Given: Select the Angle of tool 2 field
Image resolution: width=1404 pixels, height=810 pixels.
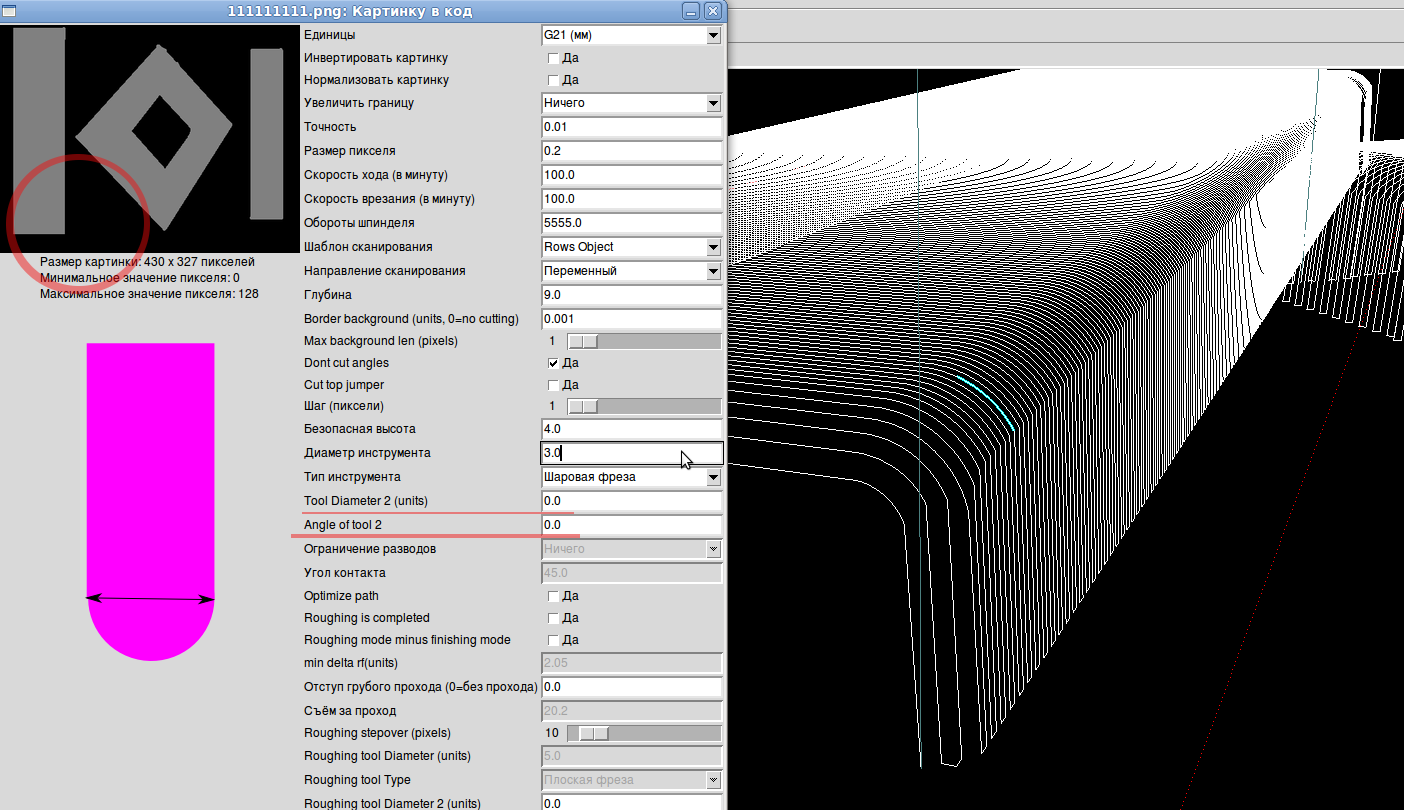Looking at the screenshot, I should pos(631,525).
